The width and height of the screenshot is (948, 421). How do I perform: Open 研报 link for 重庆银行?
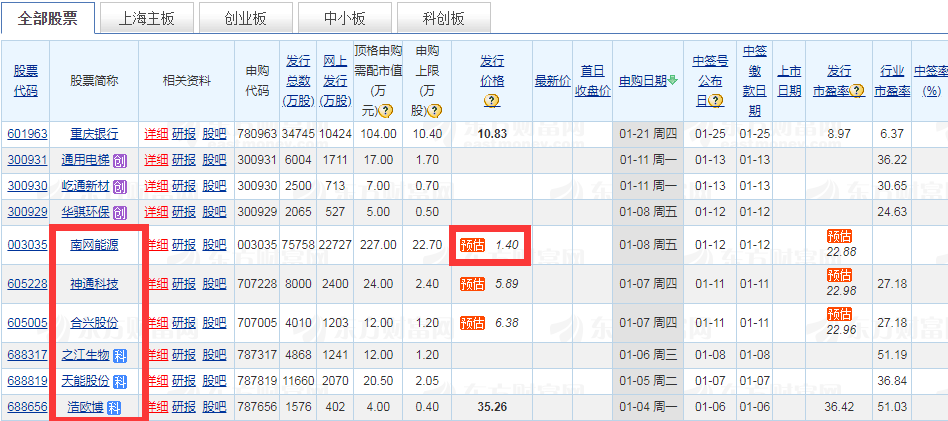click(x=184, y=134)
